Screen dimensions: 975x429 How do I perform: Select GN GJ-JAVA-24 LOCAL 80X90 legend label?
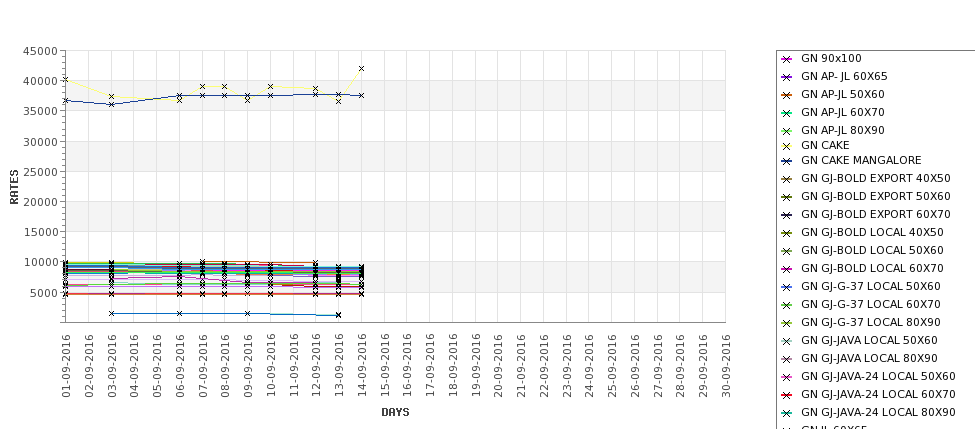coord(878,413)
